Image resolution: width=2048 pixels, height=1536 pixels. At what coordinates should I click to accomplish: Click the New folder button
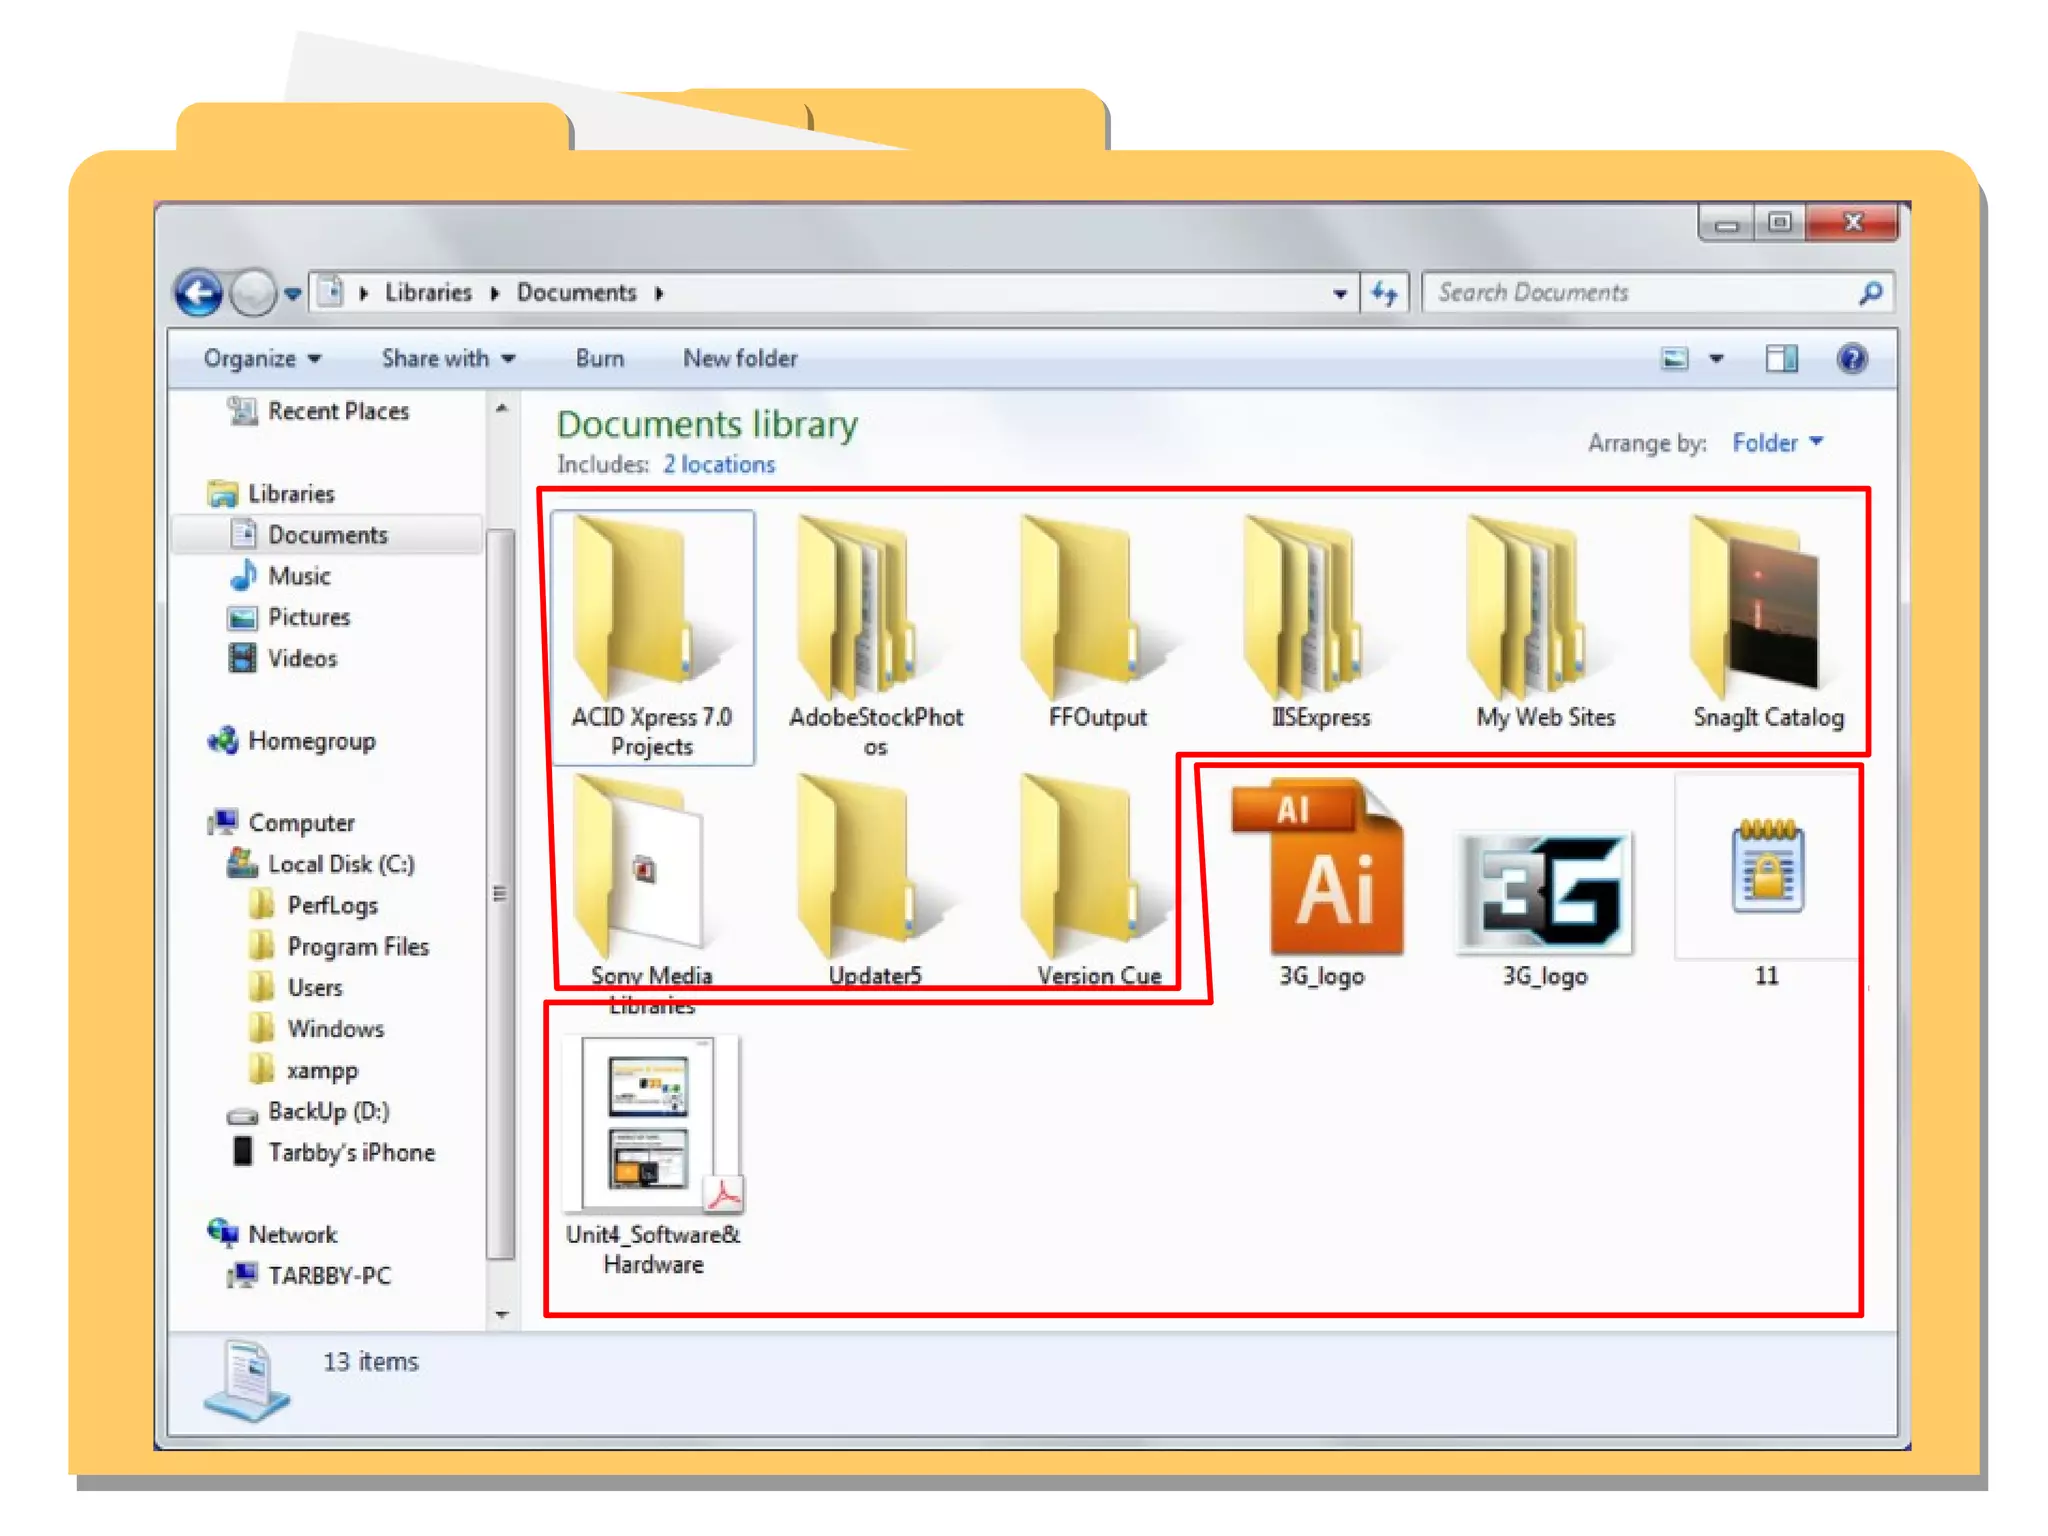point(740,358)
